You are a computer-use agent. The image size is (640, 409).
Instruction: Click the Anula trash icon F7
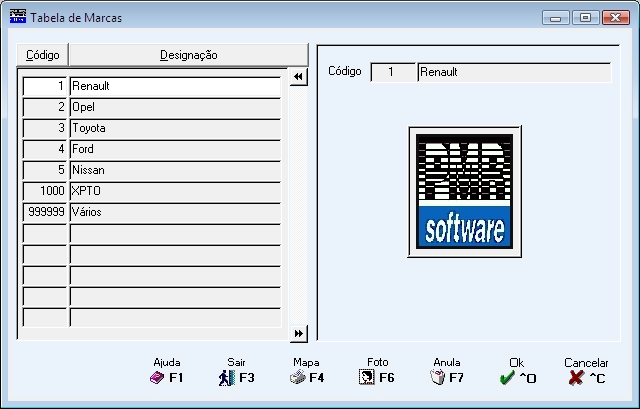[x=438, y=377]
